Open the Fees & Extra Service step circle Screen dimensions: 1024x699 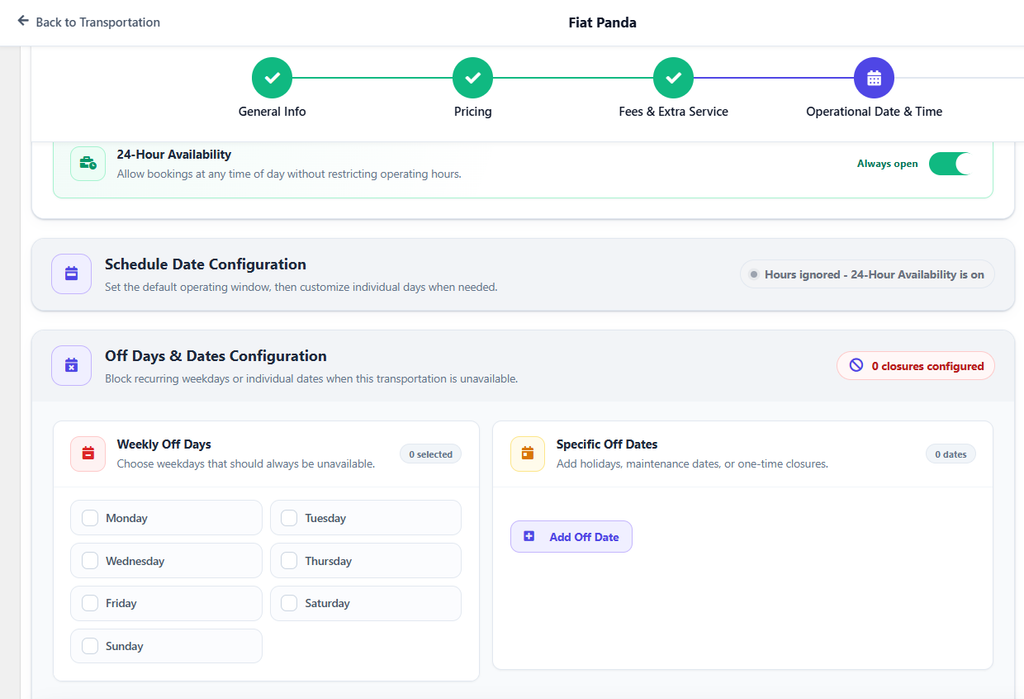[x=673, y=78]
